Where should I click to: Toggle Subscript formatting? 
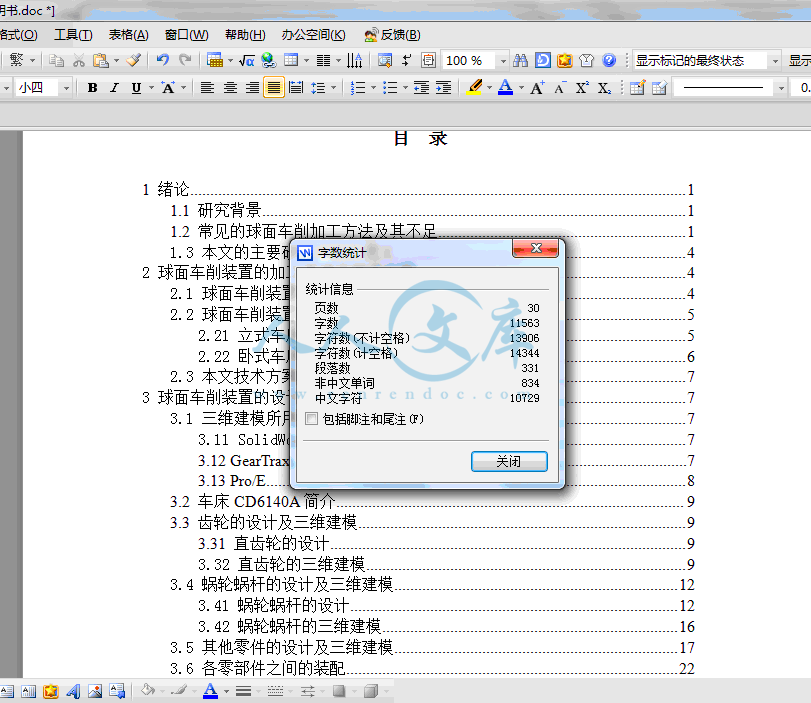(604, 88)
